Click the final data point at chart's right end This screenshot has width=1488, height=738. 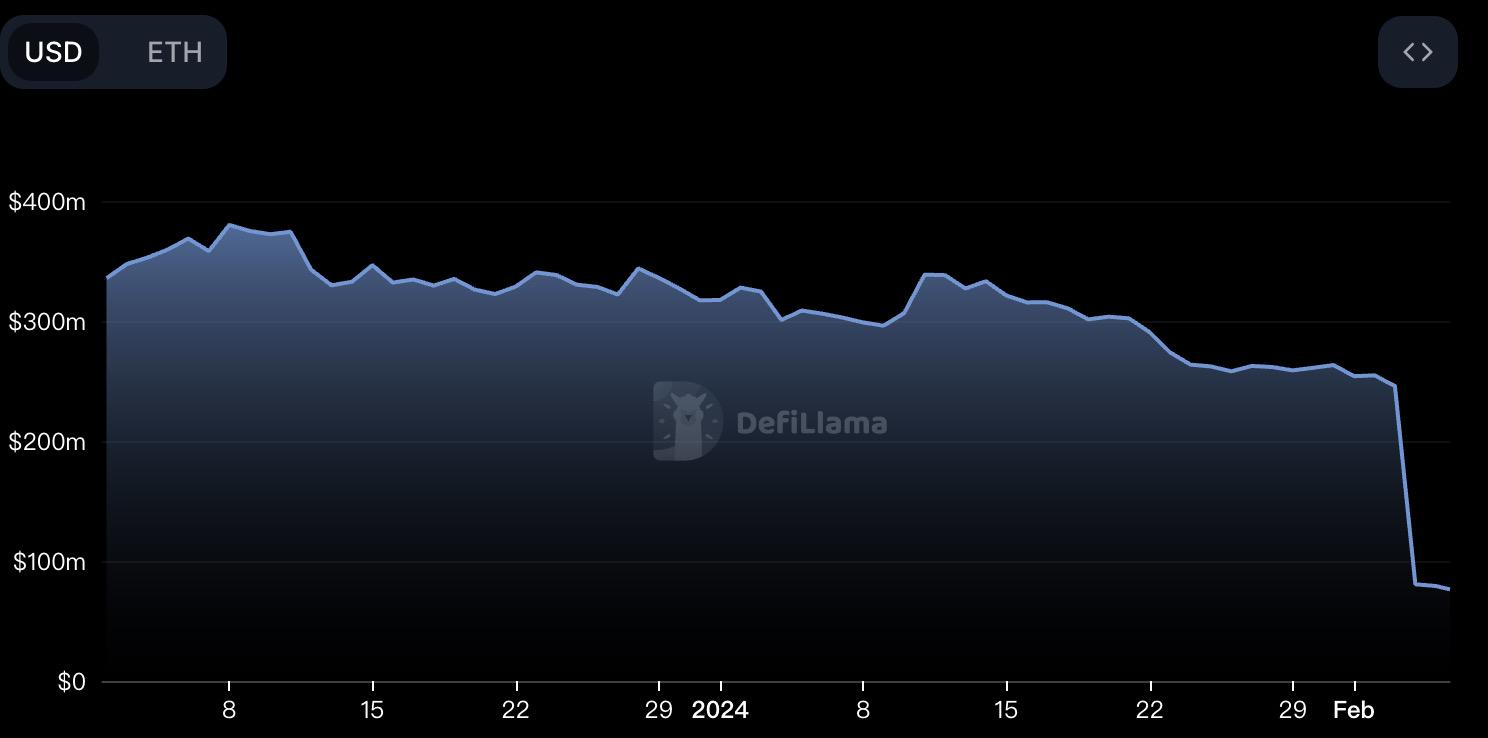tap(1448, 589)
